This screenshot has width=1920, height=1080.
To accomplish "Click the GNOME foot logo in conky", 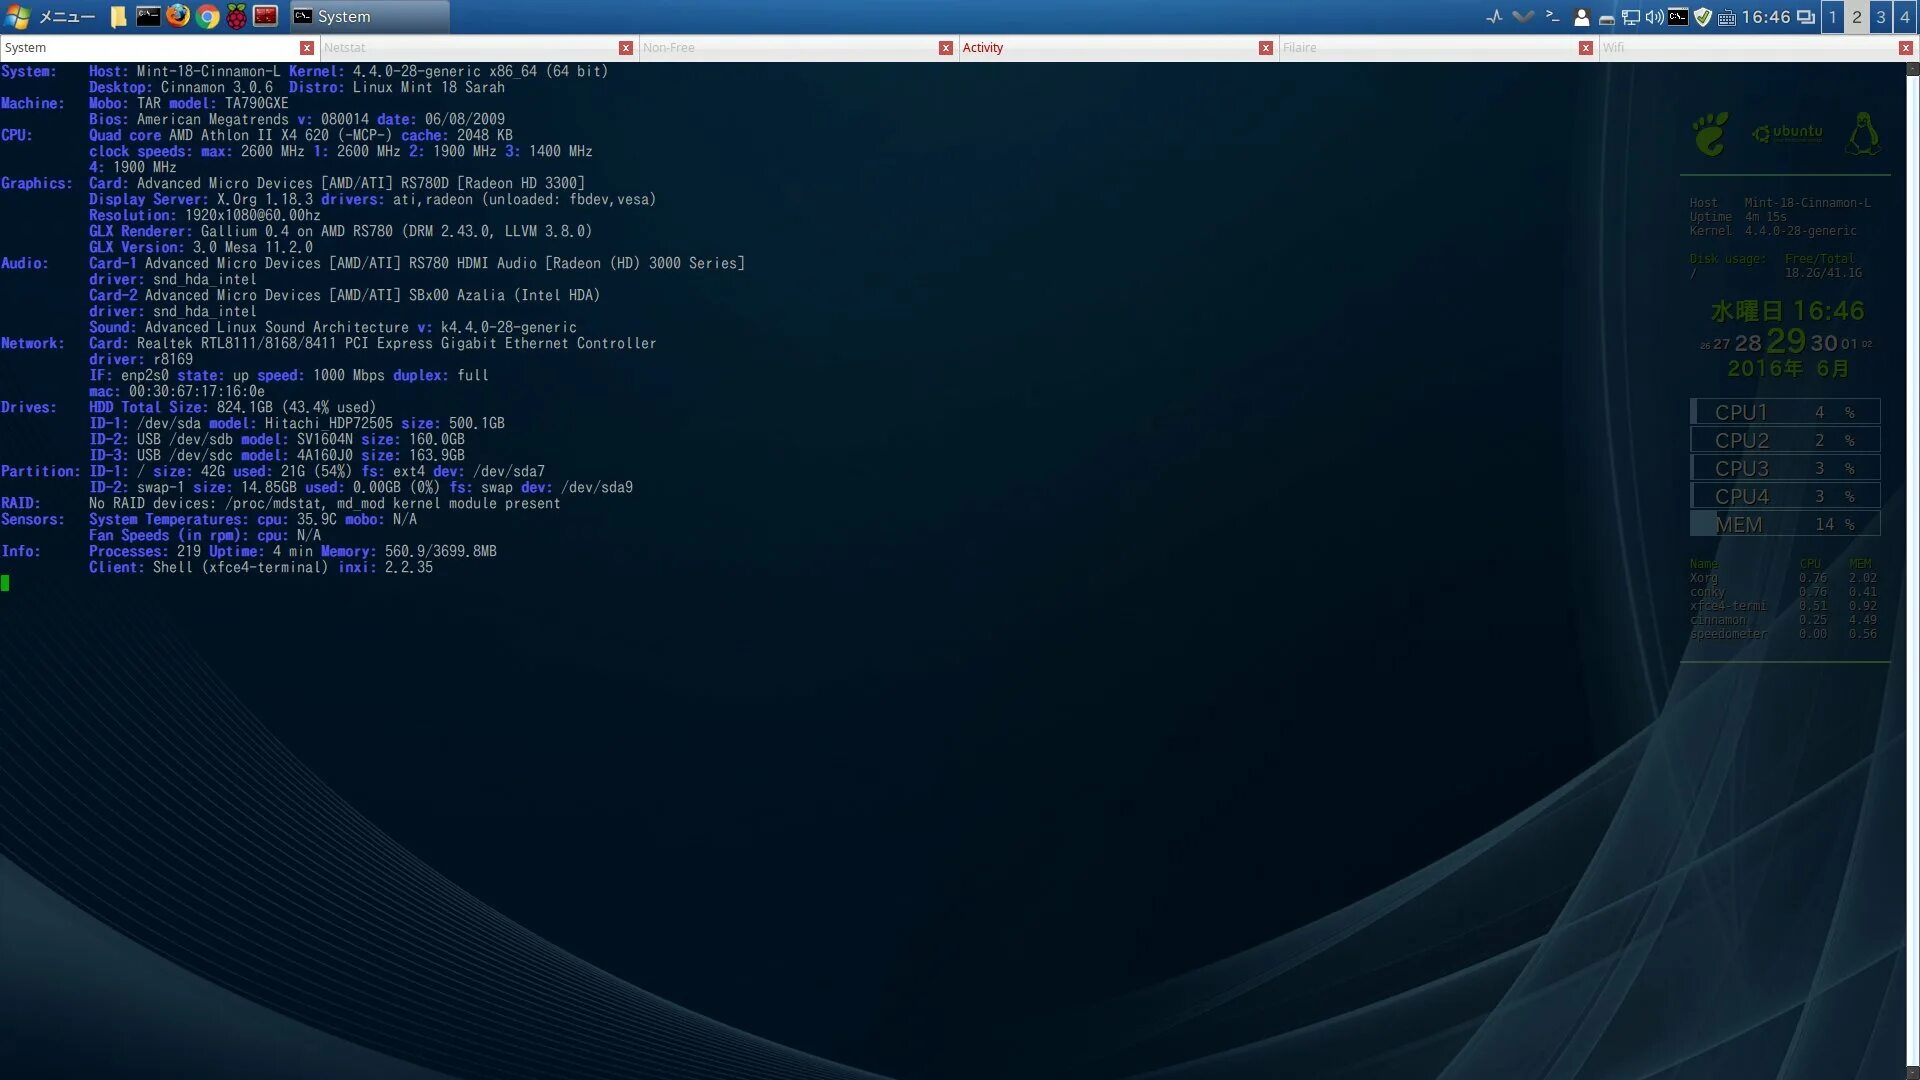I will click(x=1709, y=134).
